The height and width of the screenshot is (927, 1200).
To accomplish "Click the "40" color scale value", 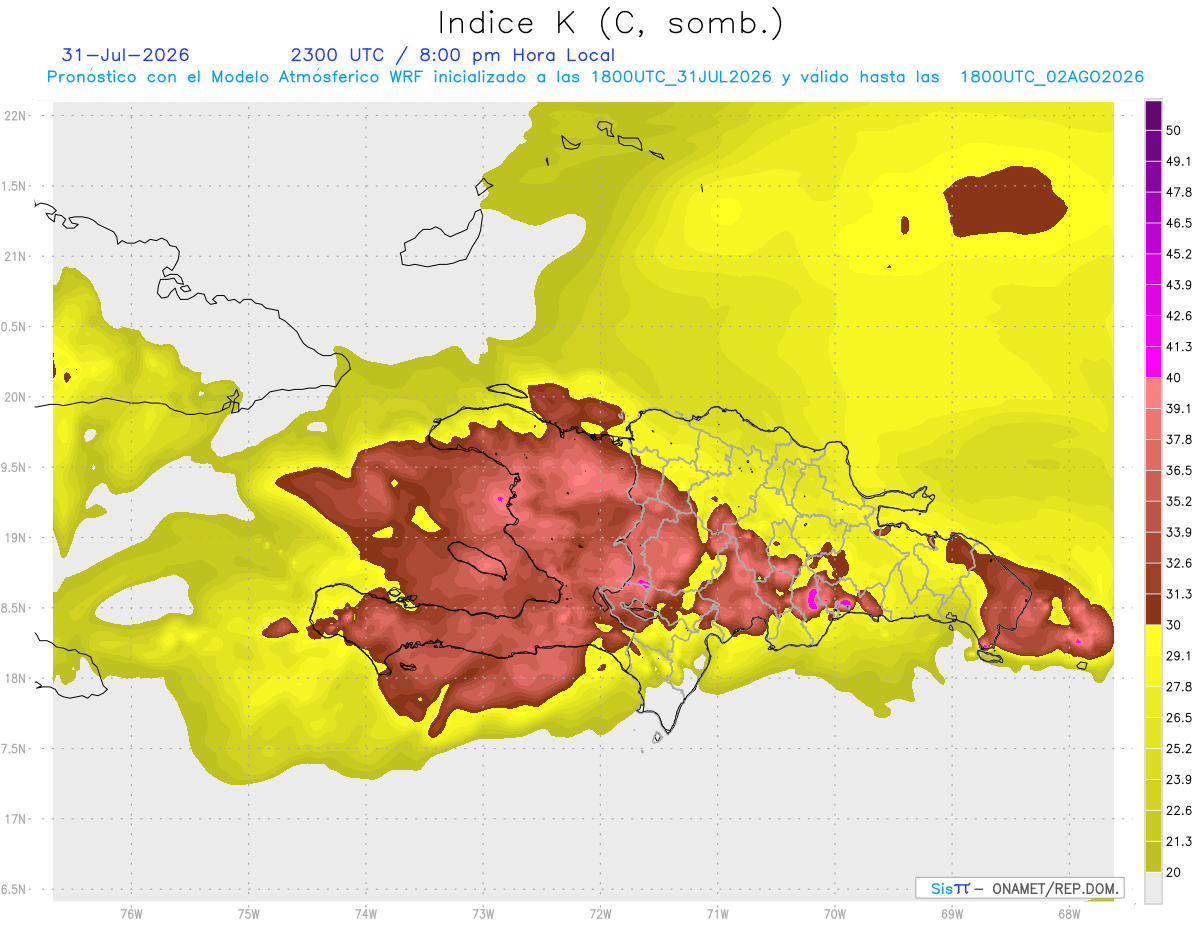I will [x=1174, y=378].
